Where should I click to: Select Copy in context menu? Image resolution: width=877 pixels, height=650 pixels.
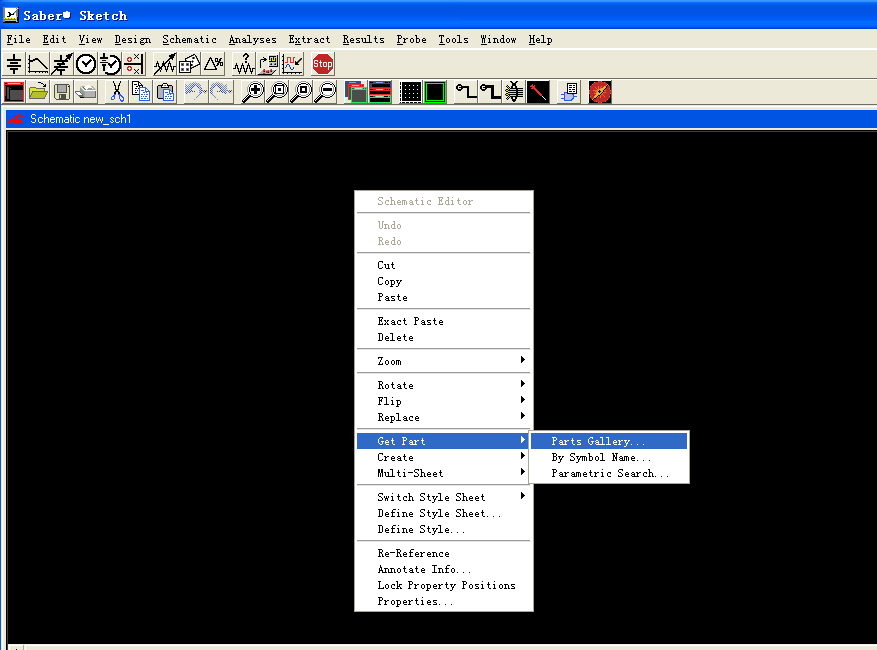444,281
